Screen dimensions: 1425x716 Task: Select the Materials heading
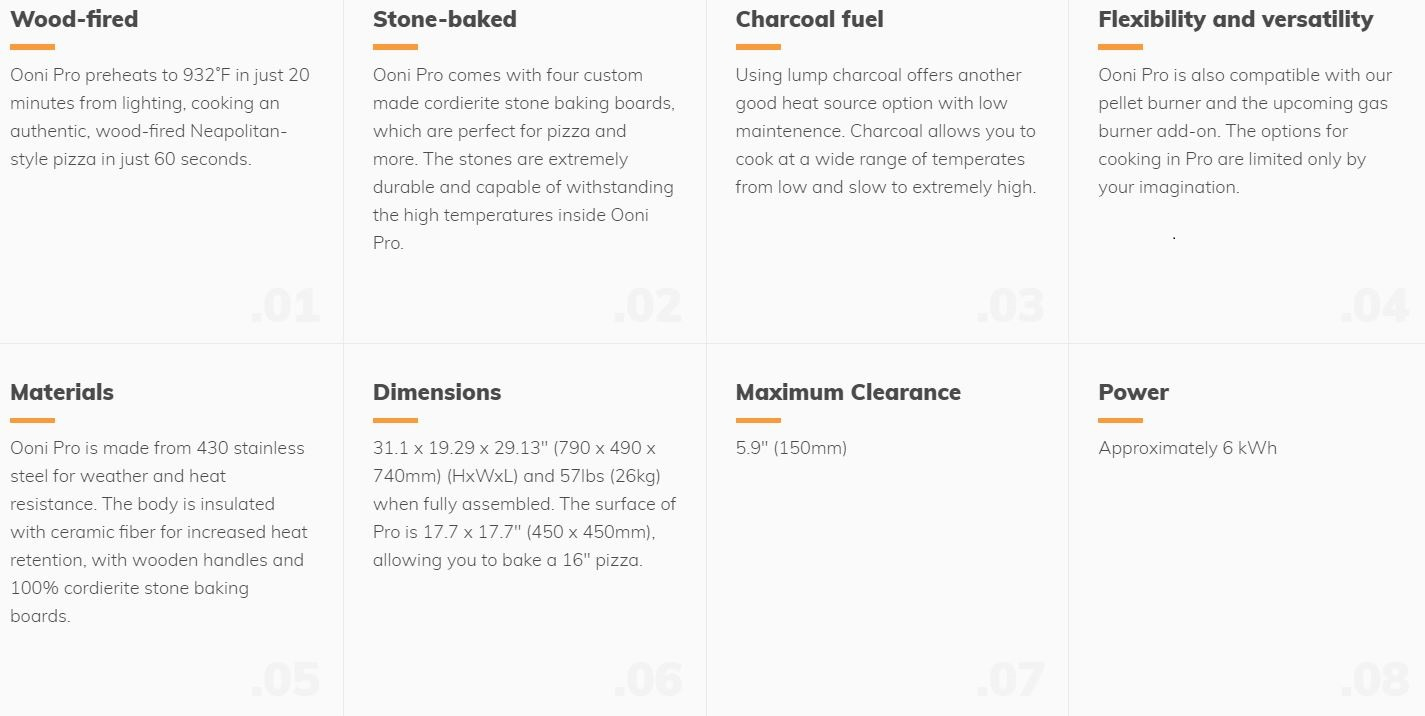(62, 392)
